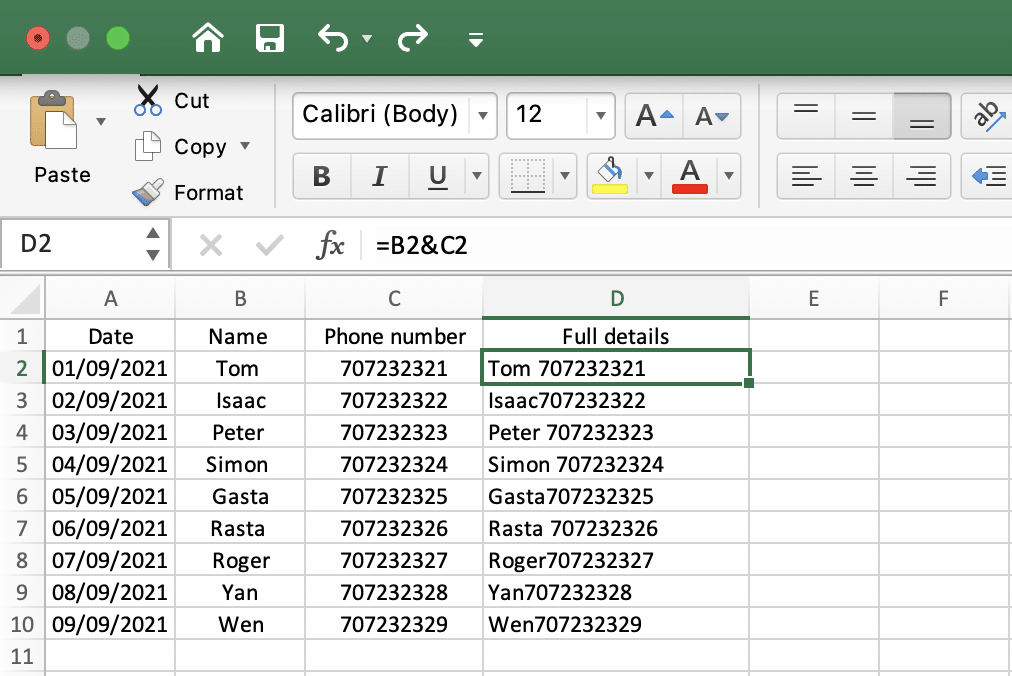Expand the font size dropdown arrow
This screenshot has height=676, width=1012.
pyautogui.click(x=601, y=116)
